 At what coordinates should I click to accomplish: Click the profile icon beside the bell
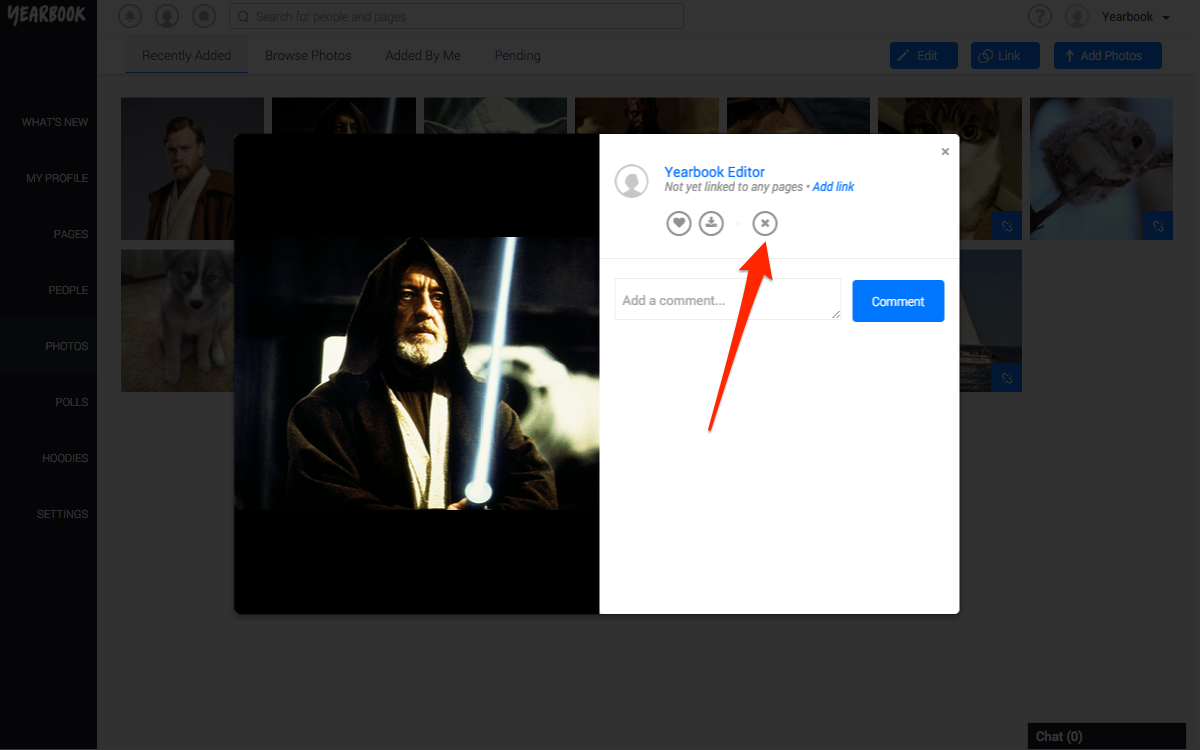[x=167, y=16]
